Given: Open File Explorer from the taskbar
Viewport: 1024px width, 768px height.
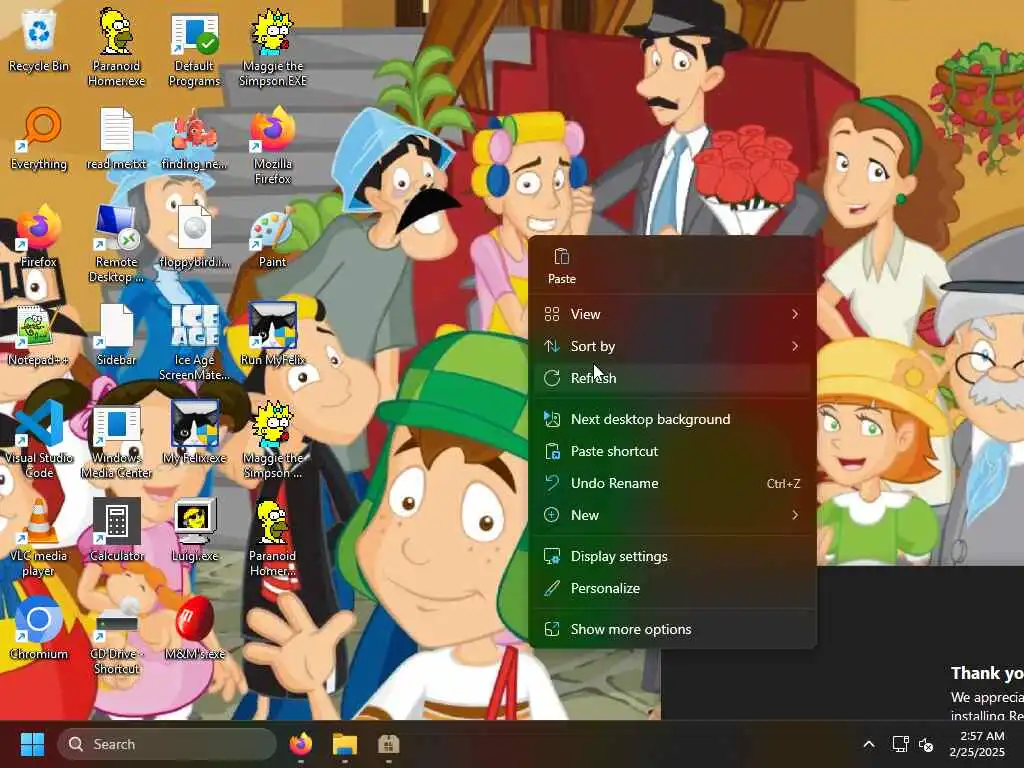Looking at the screenshot, I should point(345,744).
